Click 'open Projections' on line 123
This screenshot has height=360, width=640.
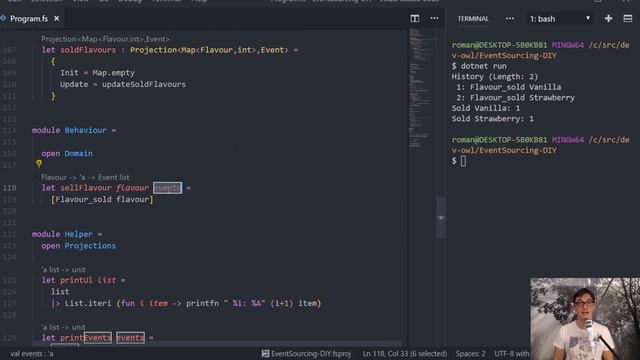[x=78, y=246]
